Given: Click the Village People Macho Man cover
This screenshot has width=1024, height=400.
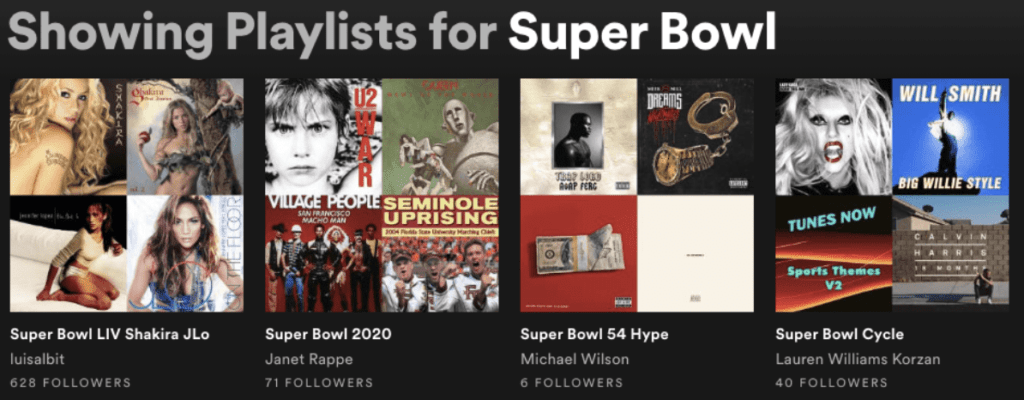Looking at the screenshot, I should point(323,254).
